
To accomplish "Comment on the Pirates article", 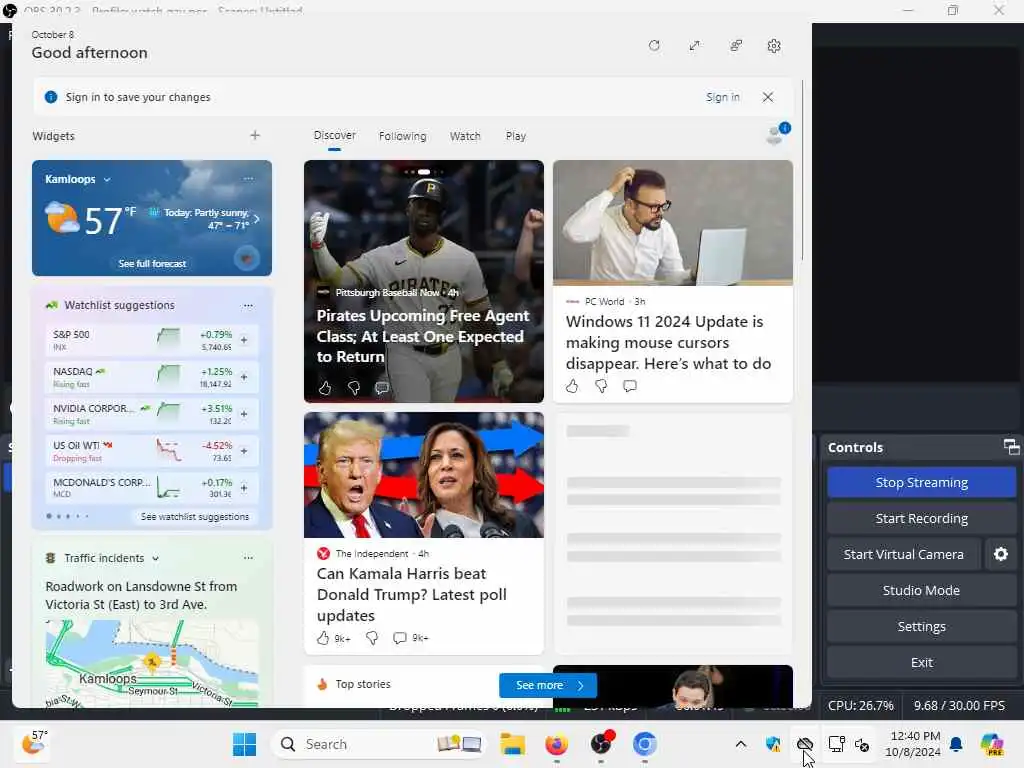I will pyautogui.click(x=382, y=388).
